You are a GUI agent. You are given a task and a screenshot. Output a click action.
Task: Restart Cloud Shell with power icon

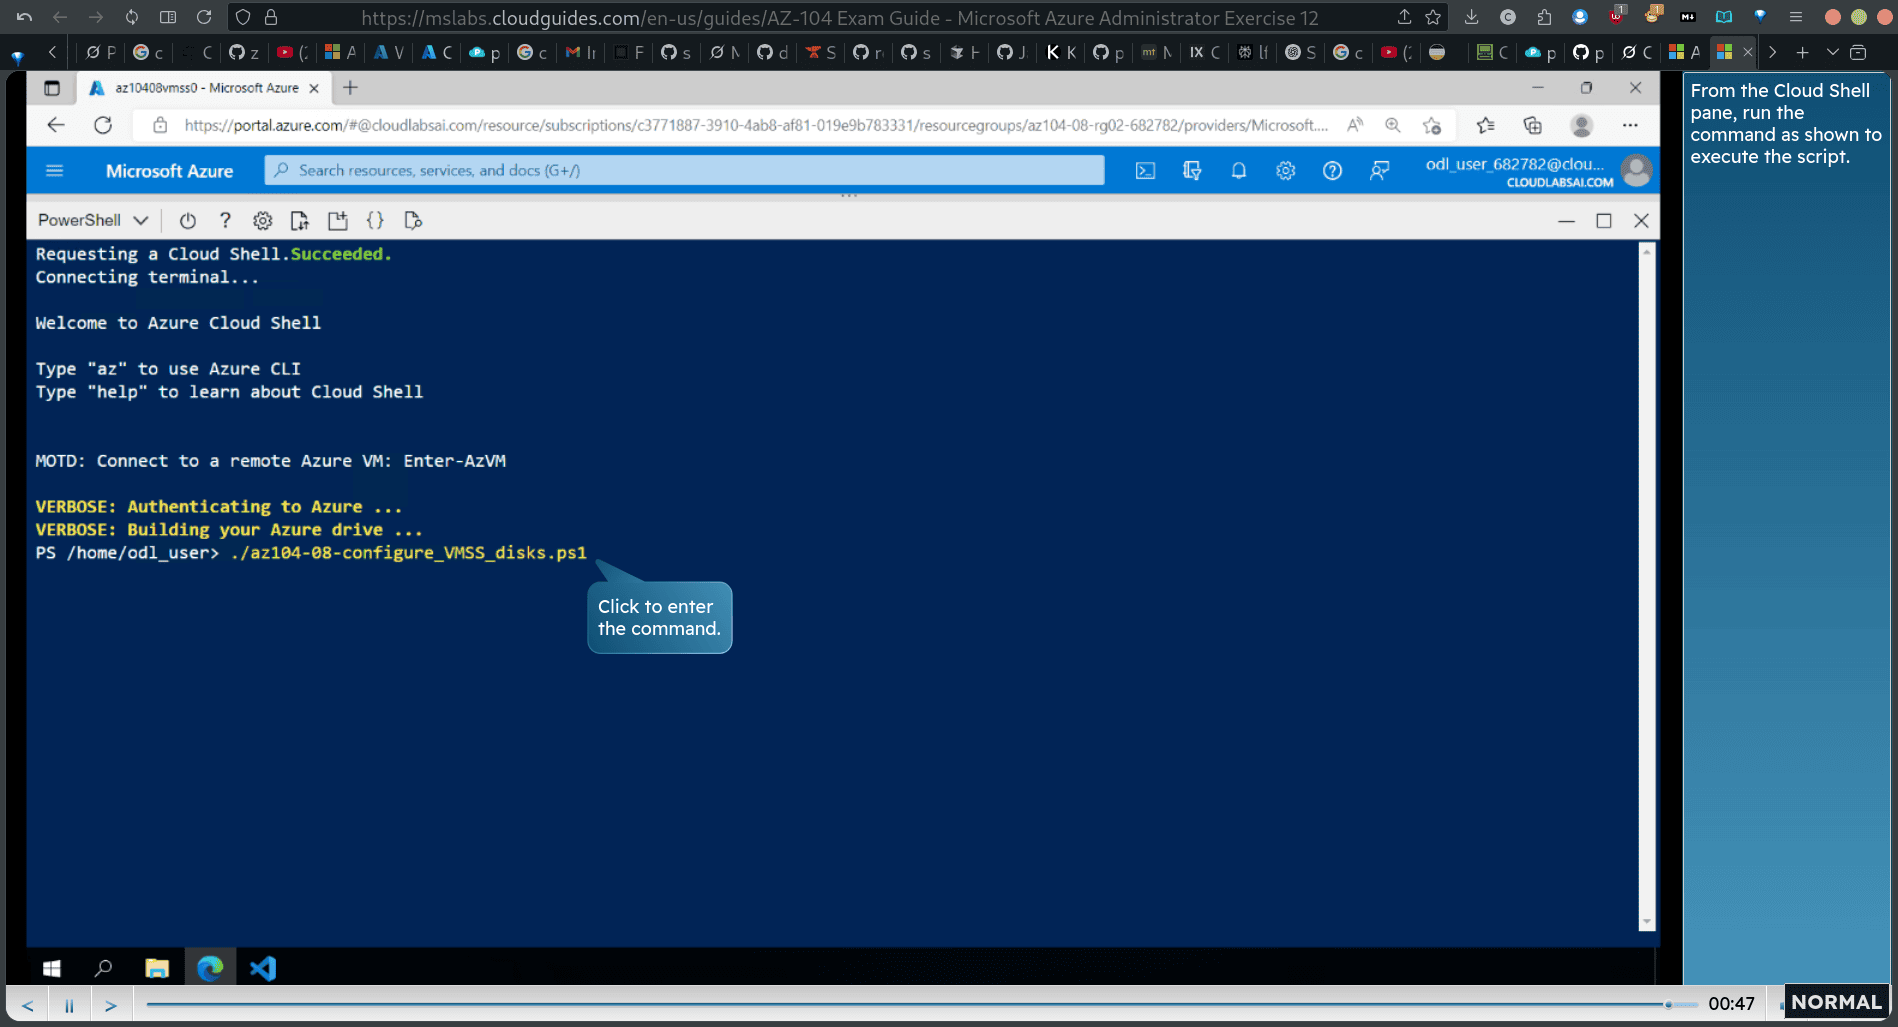click(187, 221)
